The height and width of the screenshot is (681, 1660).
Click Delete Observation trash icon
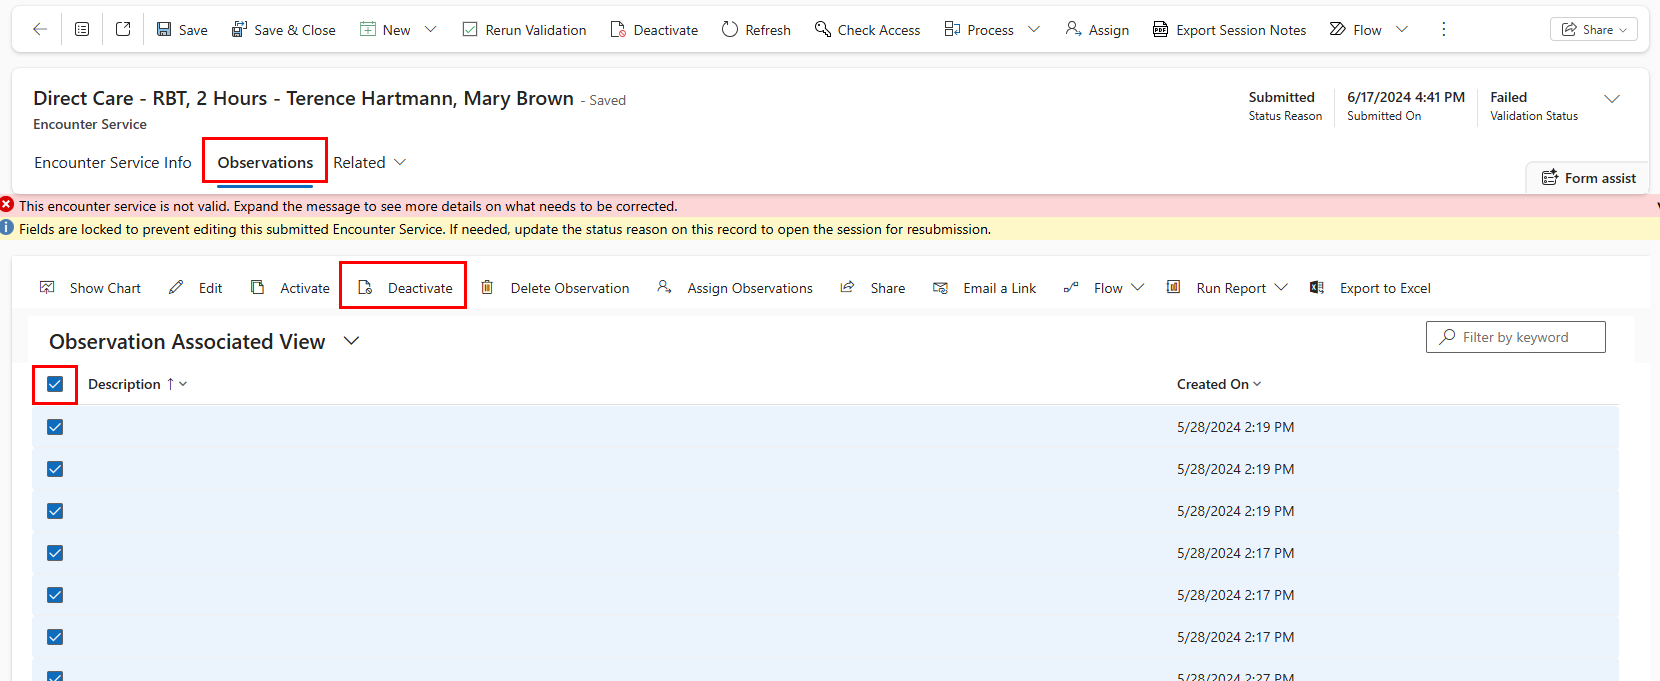coord(487,288)
